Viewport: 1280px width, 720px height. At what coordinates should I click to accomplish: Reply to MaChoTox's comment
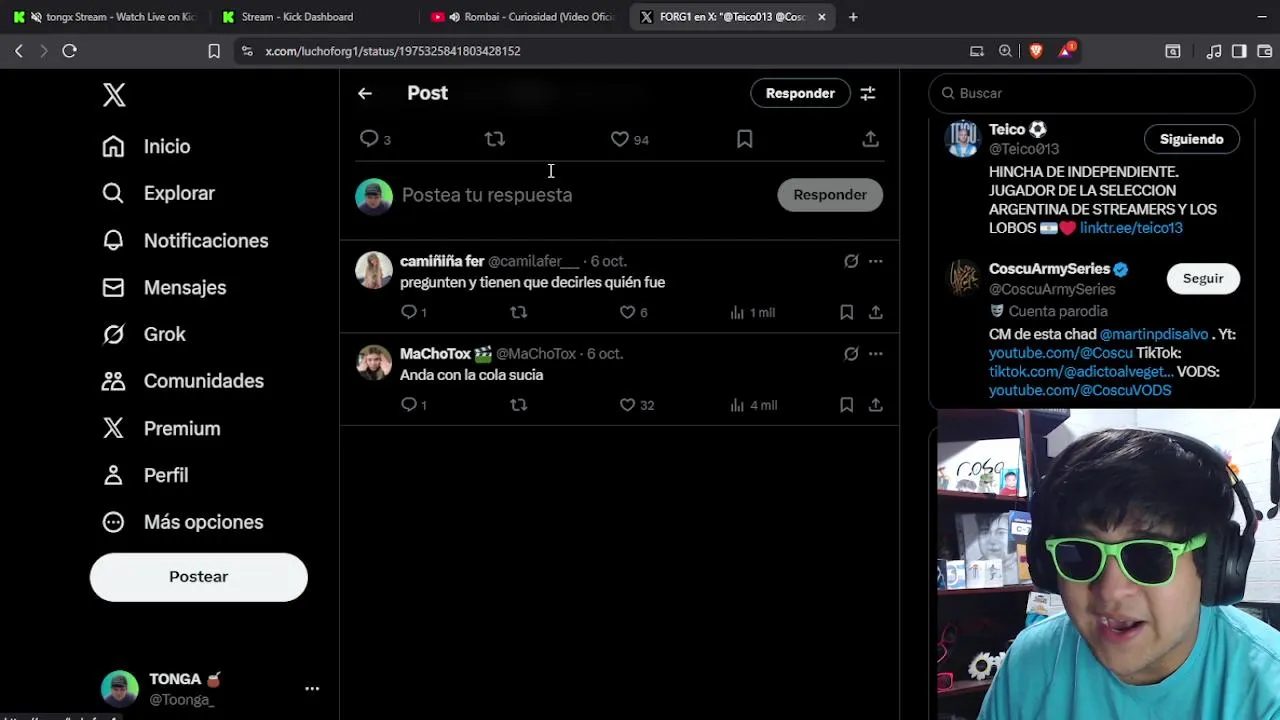click(408, 404)
